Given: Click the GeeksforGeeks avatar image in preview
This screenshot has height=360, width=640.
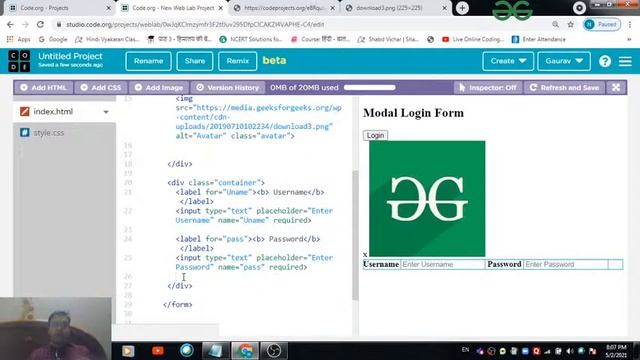Looking at the screenshot, I should [x=427, y=198].
